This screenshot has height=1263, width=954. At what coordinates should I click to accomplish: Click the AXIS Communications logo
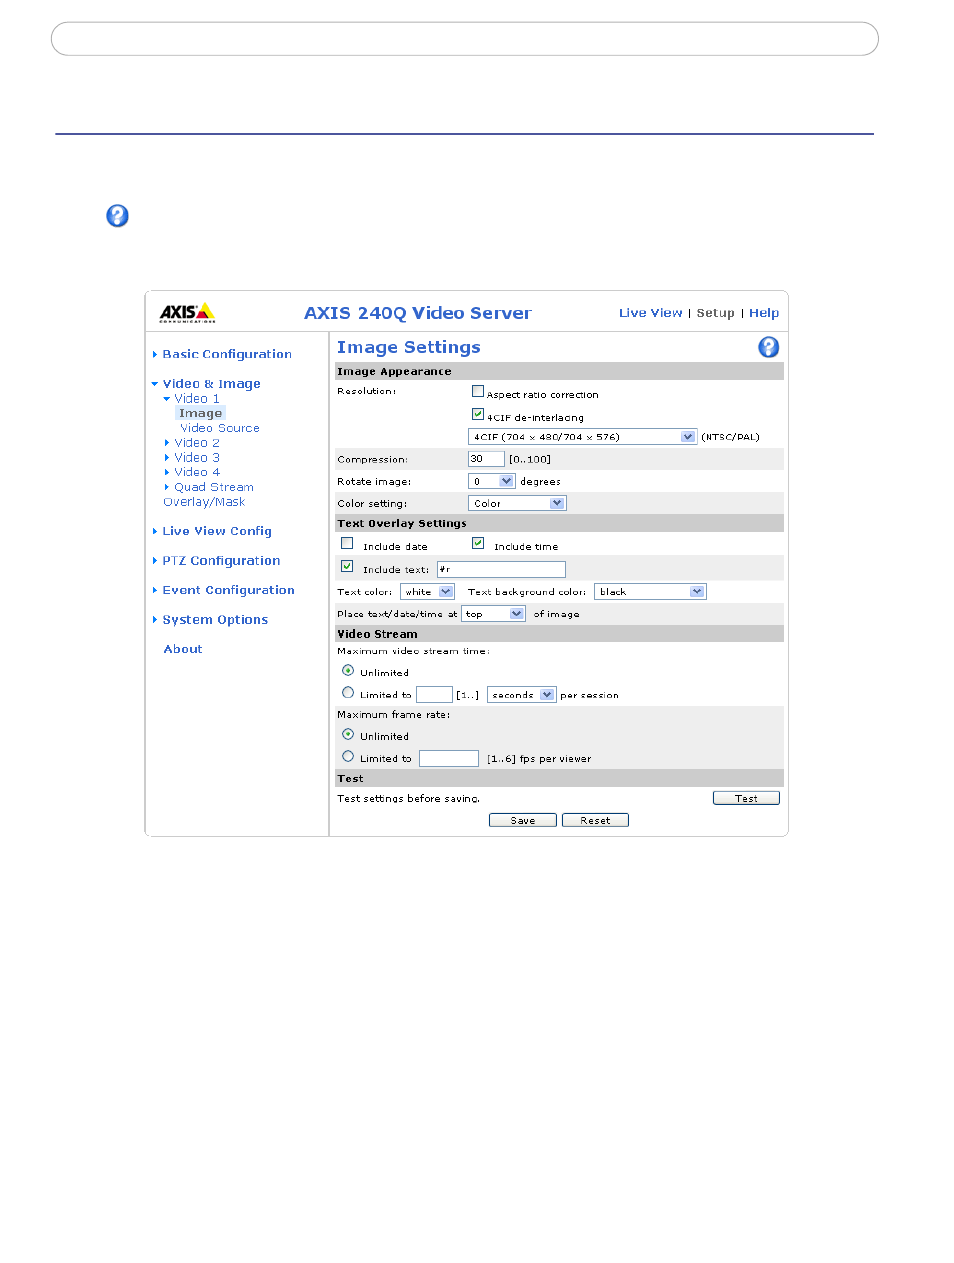point(187,313)
